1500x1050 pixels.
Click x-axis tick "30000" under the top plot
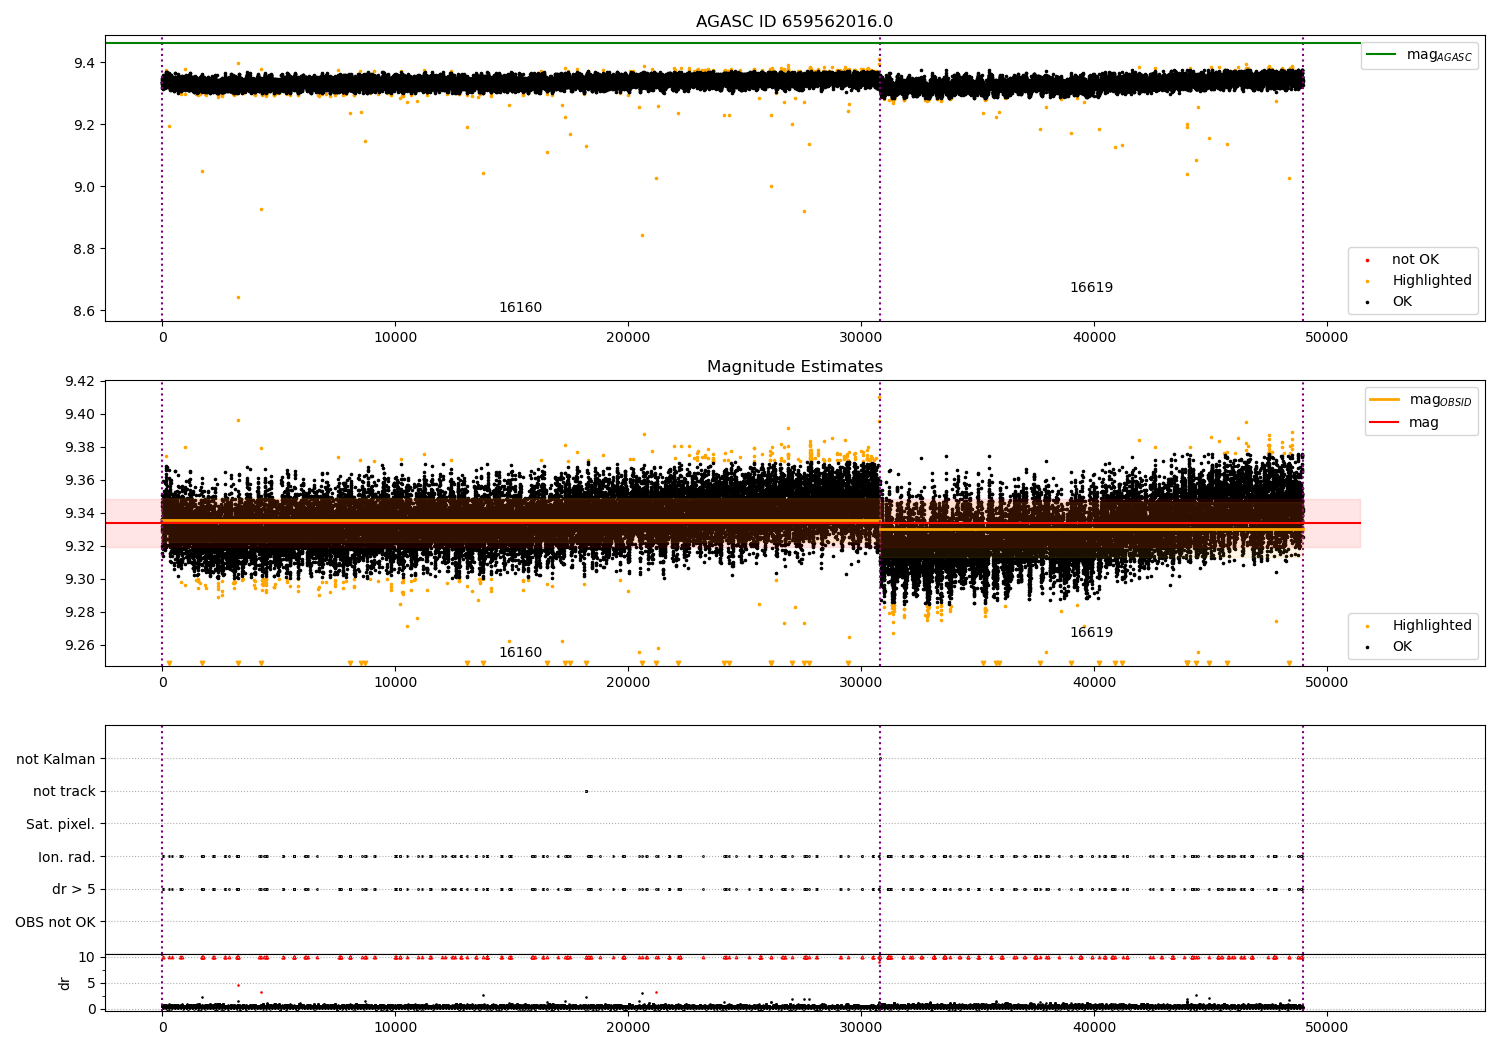click(x=861, y=337)
